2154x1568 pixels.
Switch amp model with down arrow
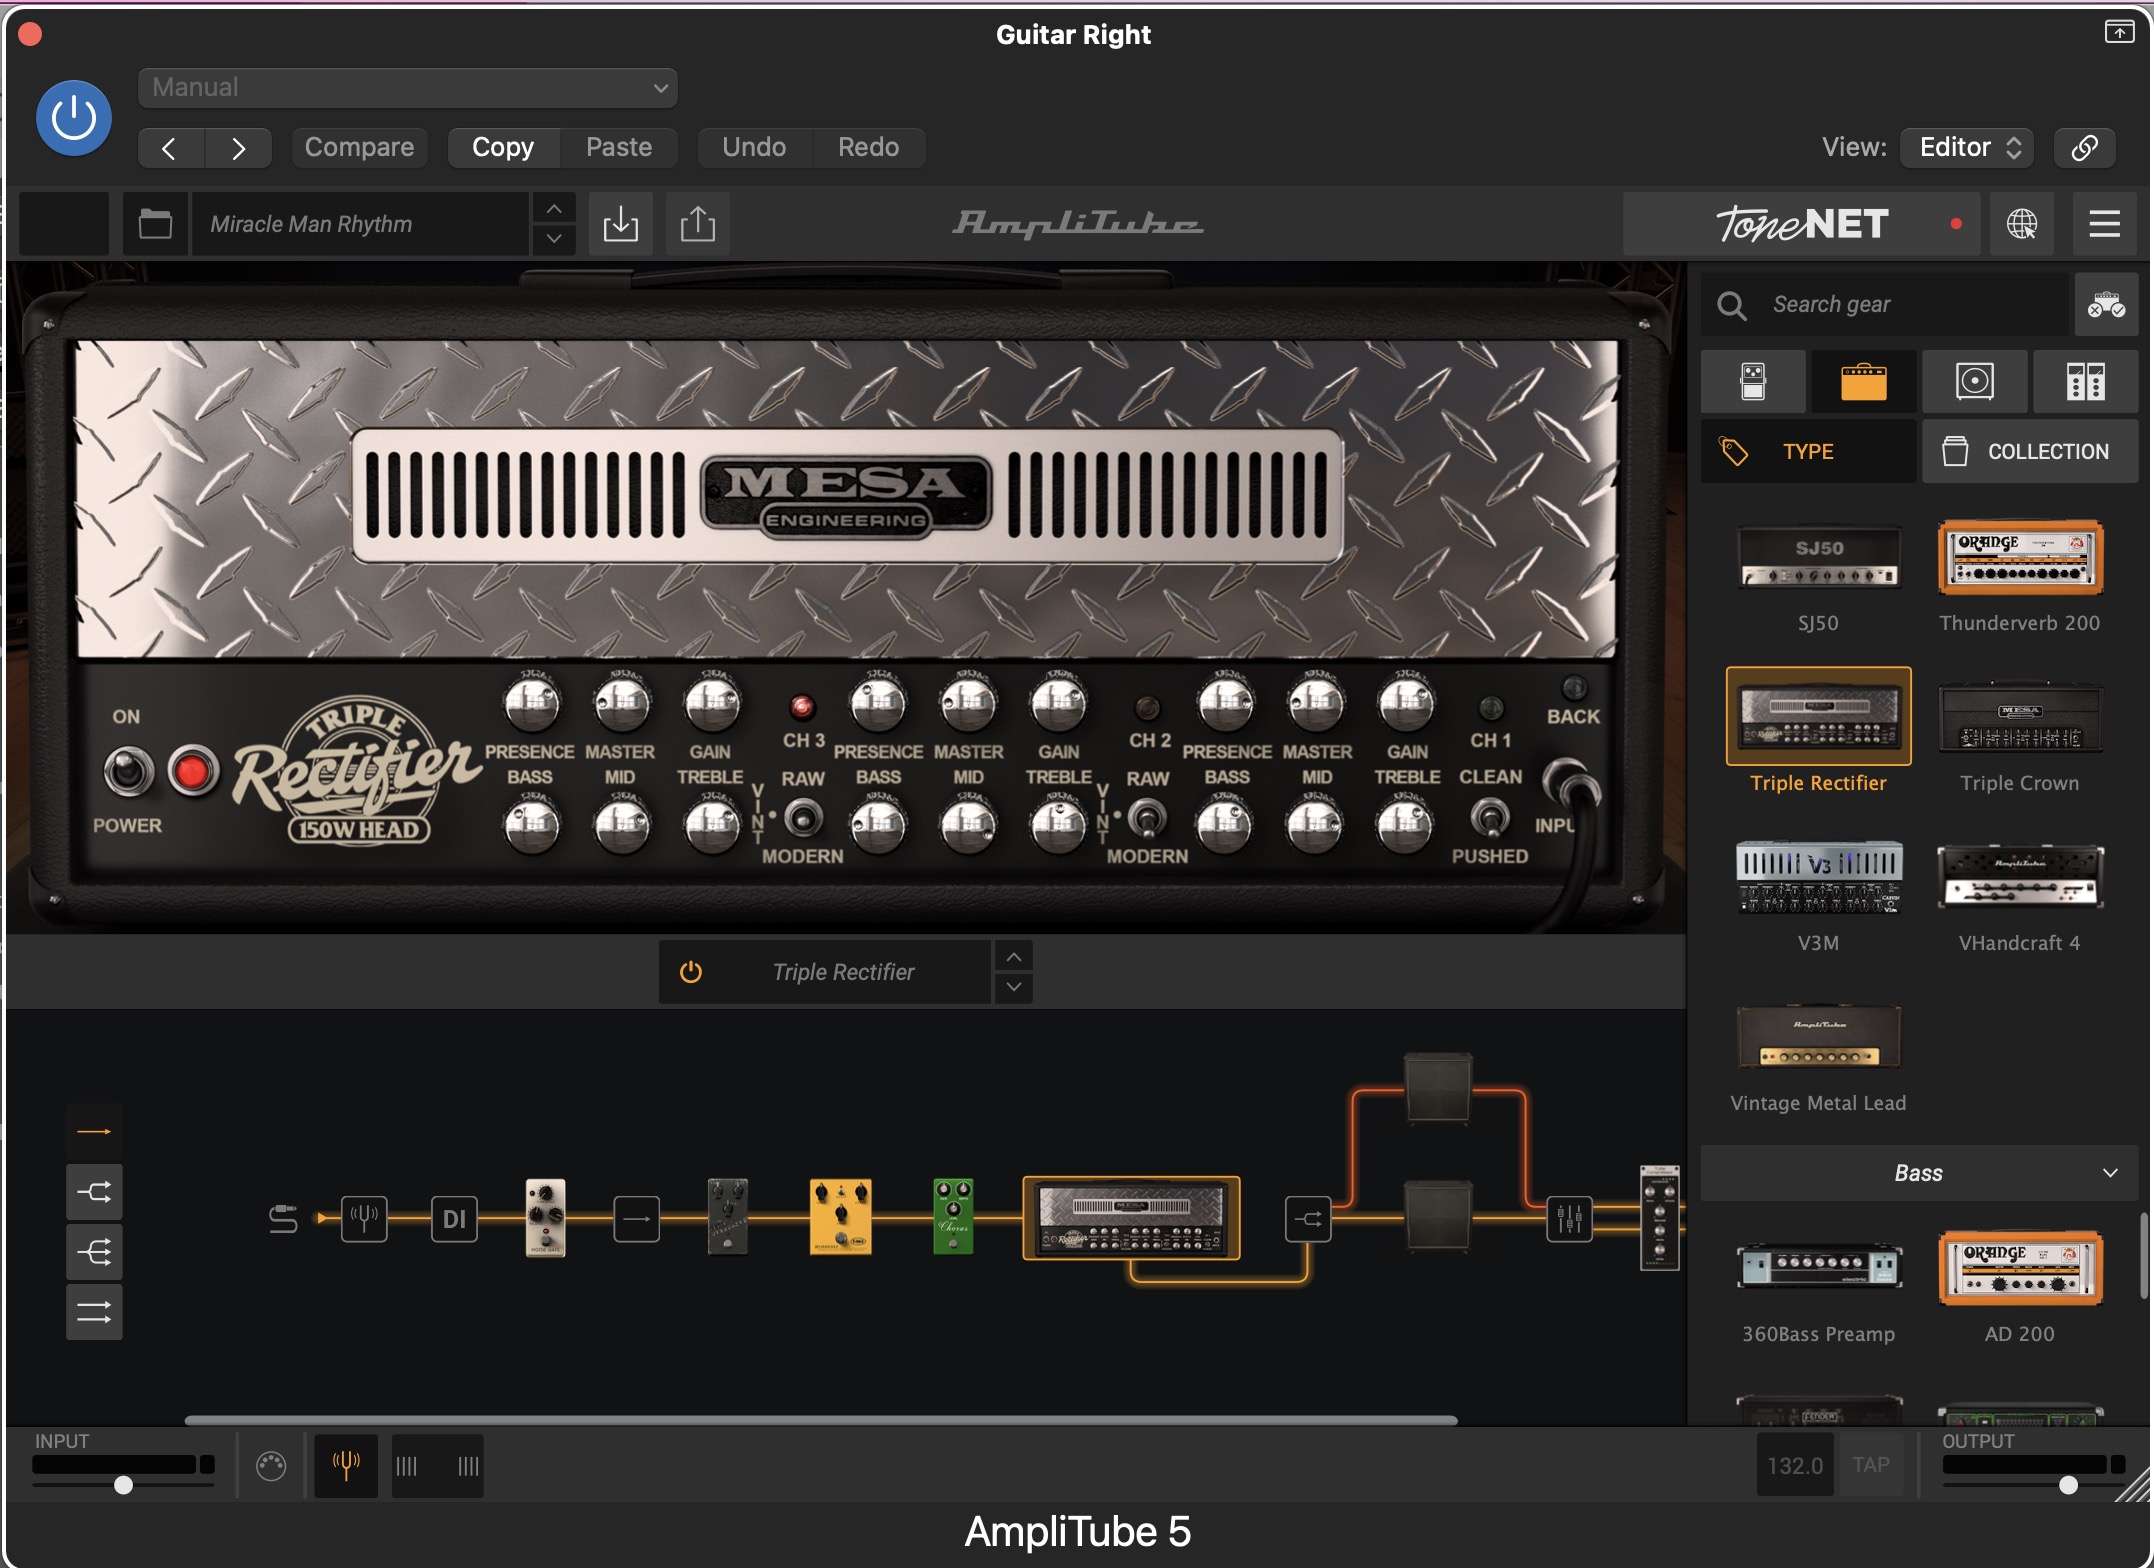tap(1014, 987)
